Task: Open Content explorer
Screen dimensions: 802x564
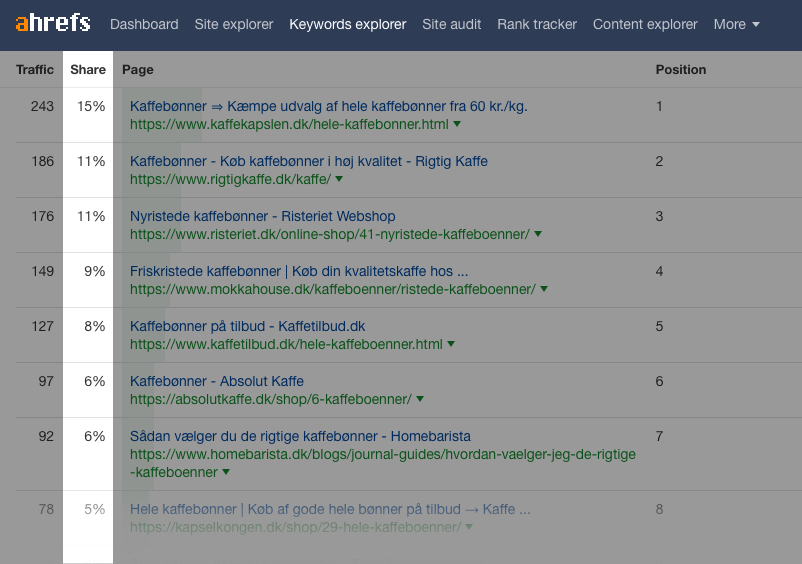Action: (x=645, y=24)
